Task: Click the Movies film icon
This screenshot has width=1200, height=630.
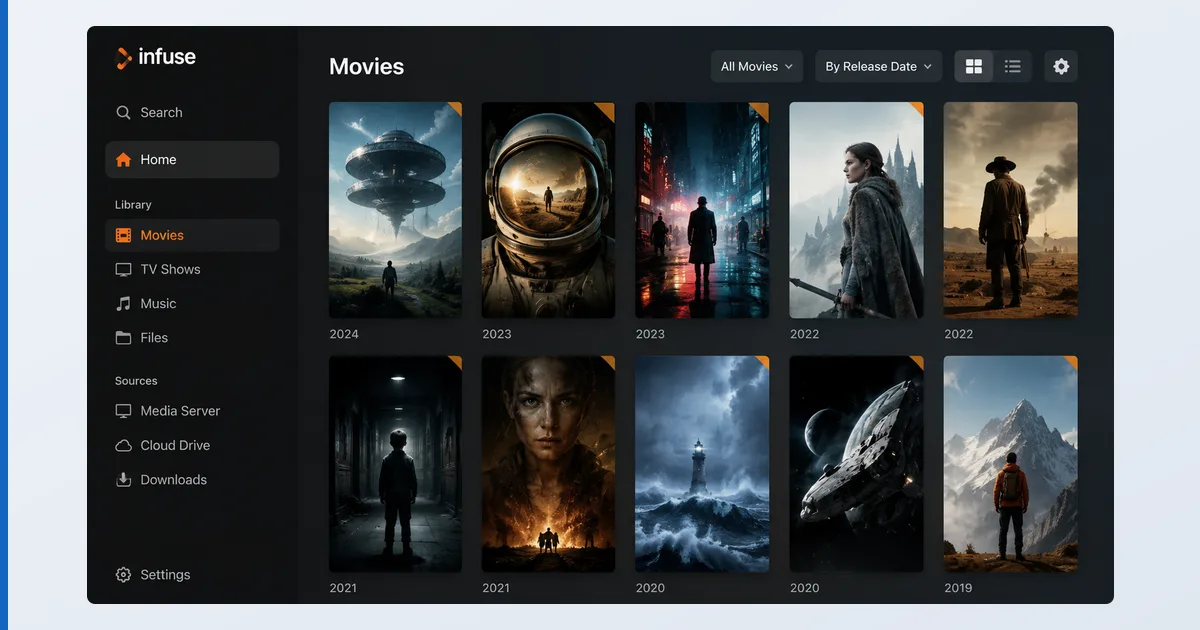Action: tap(123, 236)
